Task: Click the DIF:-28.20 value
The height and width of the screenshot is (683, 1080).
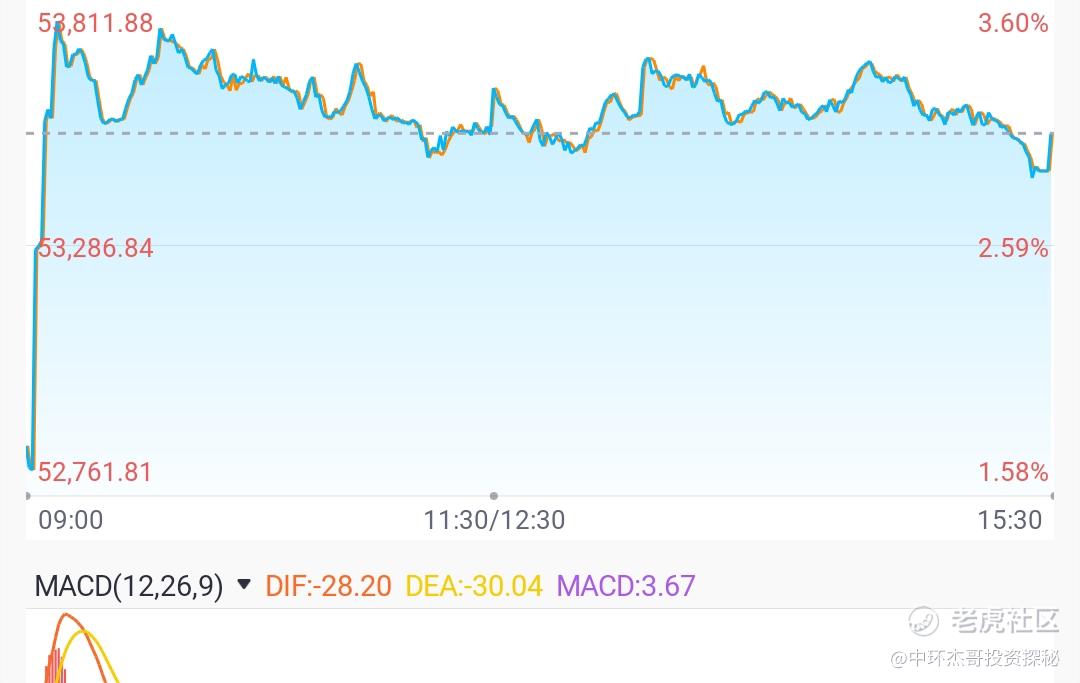Action: pos(328,586)
